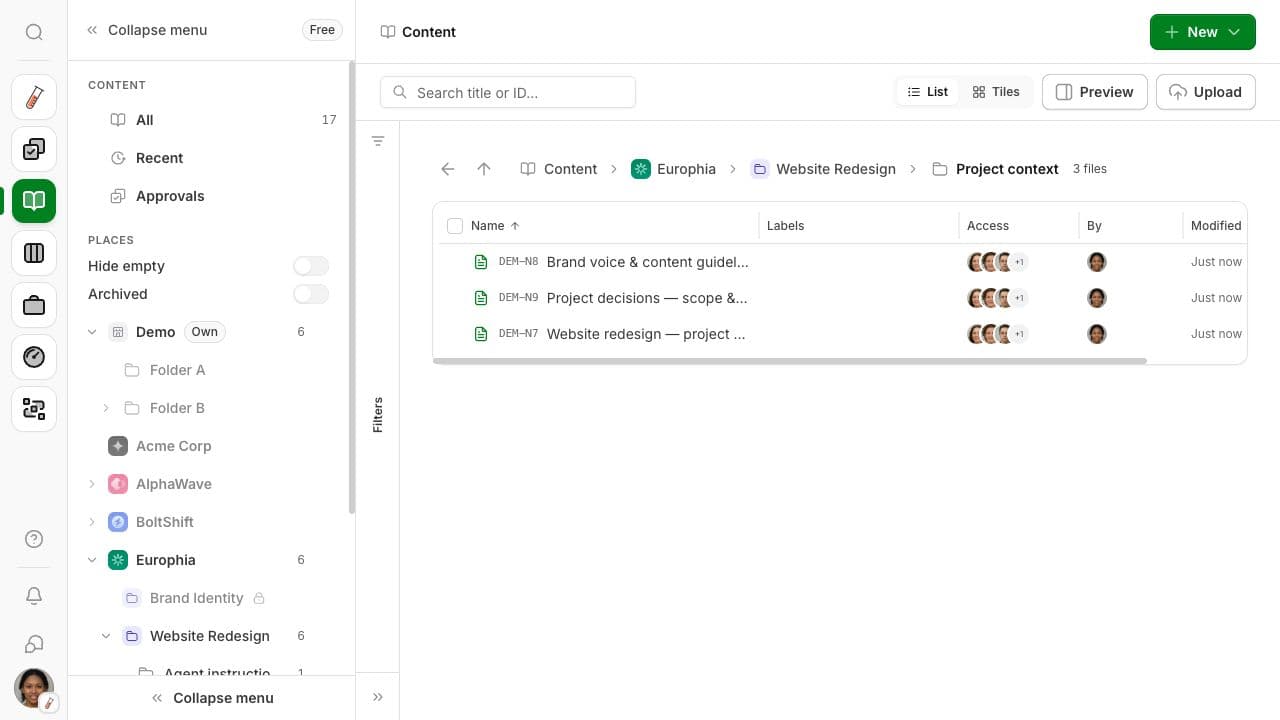
Task: Collapse the Demo place tree
Action: [92, 332]
